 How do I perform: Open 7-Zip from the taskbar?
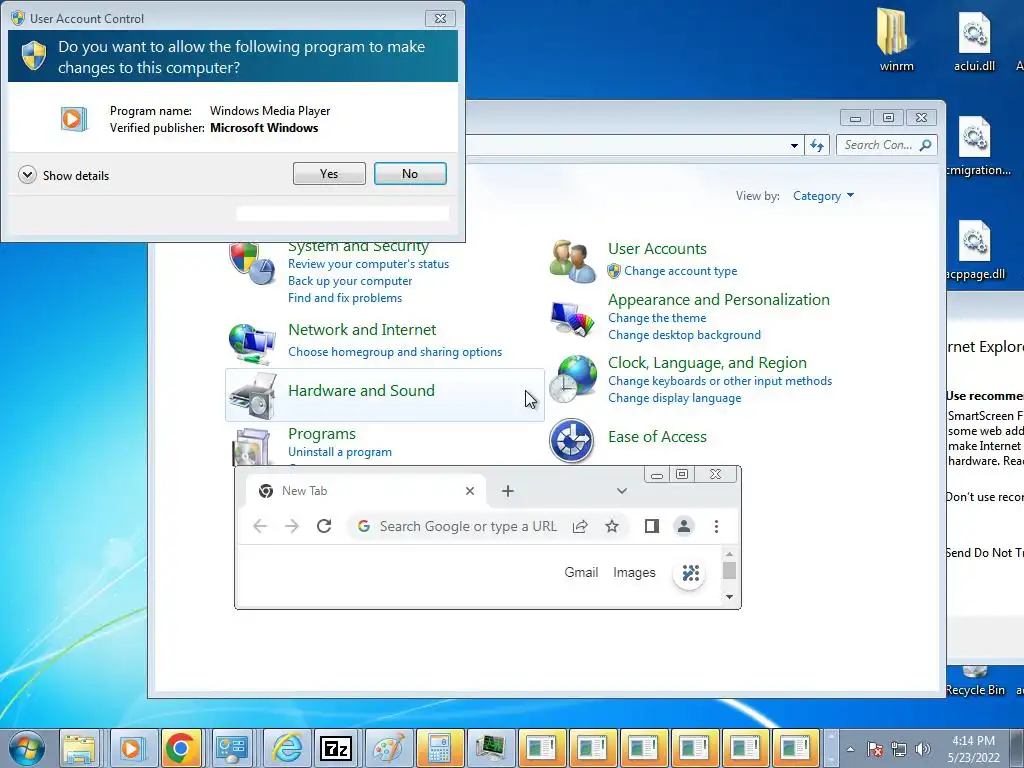click(336, 748)
